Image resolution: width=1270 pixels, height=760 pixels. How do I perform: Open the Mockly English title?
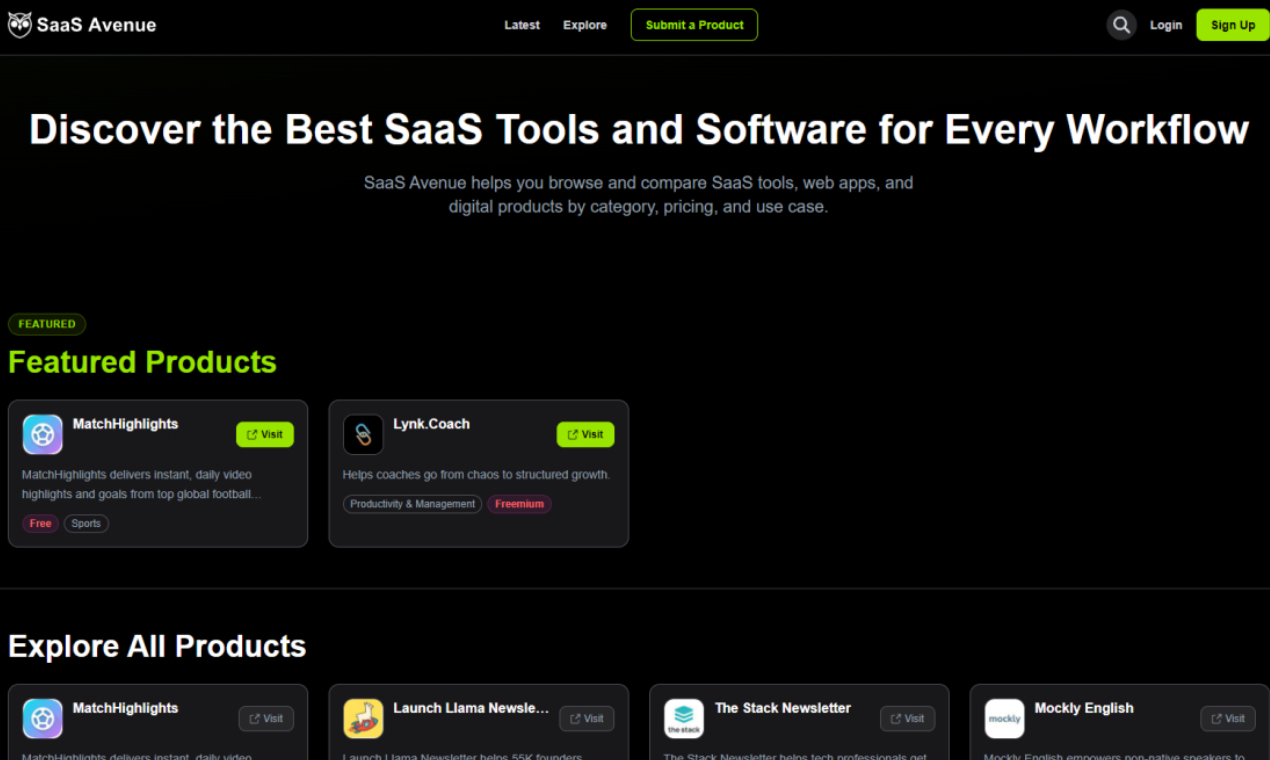(x=1084, y=708)
